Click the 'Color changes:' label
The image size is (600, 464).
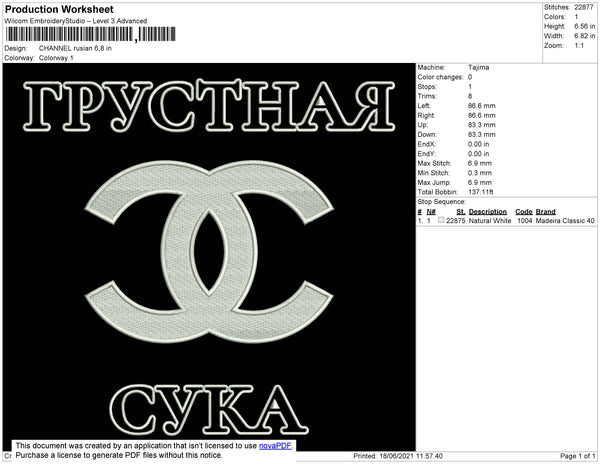click(x=440, y=77)
